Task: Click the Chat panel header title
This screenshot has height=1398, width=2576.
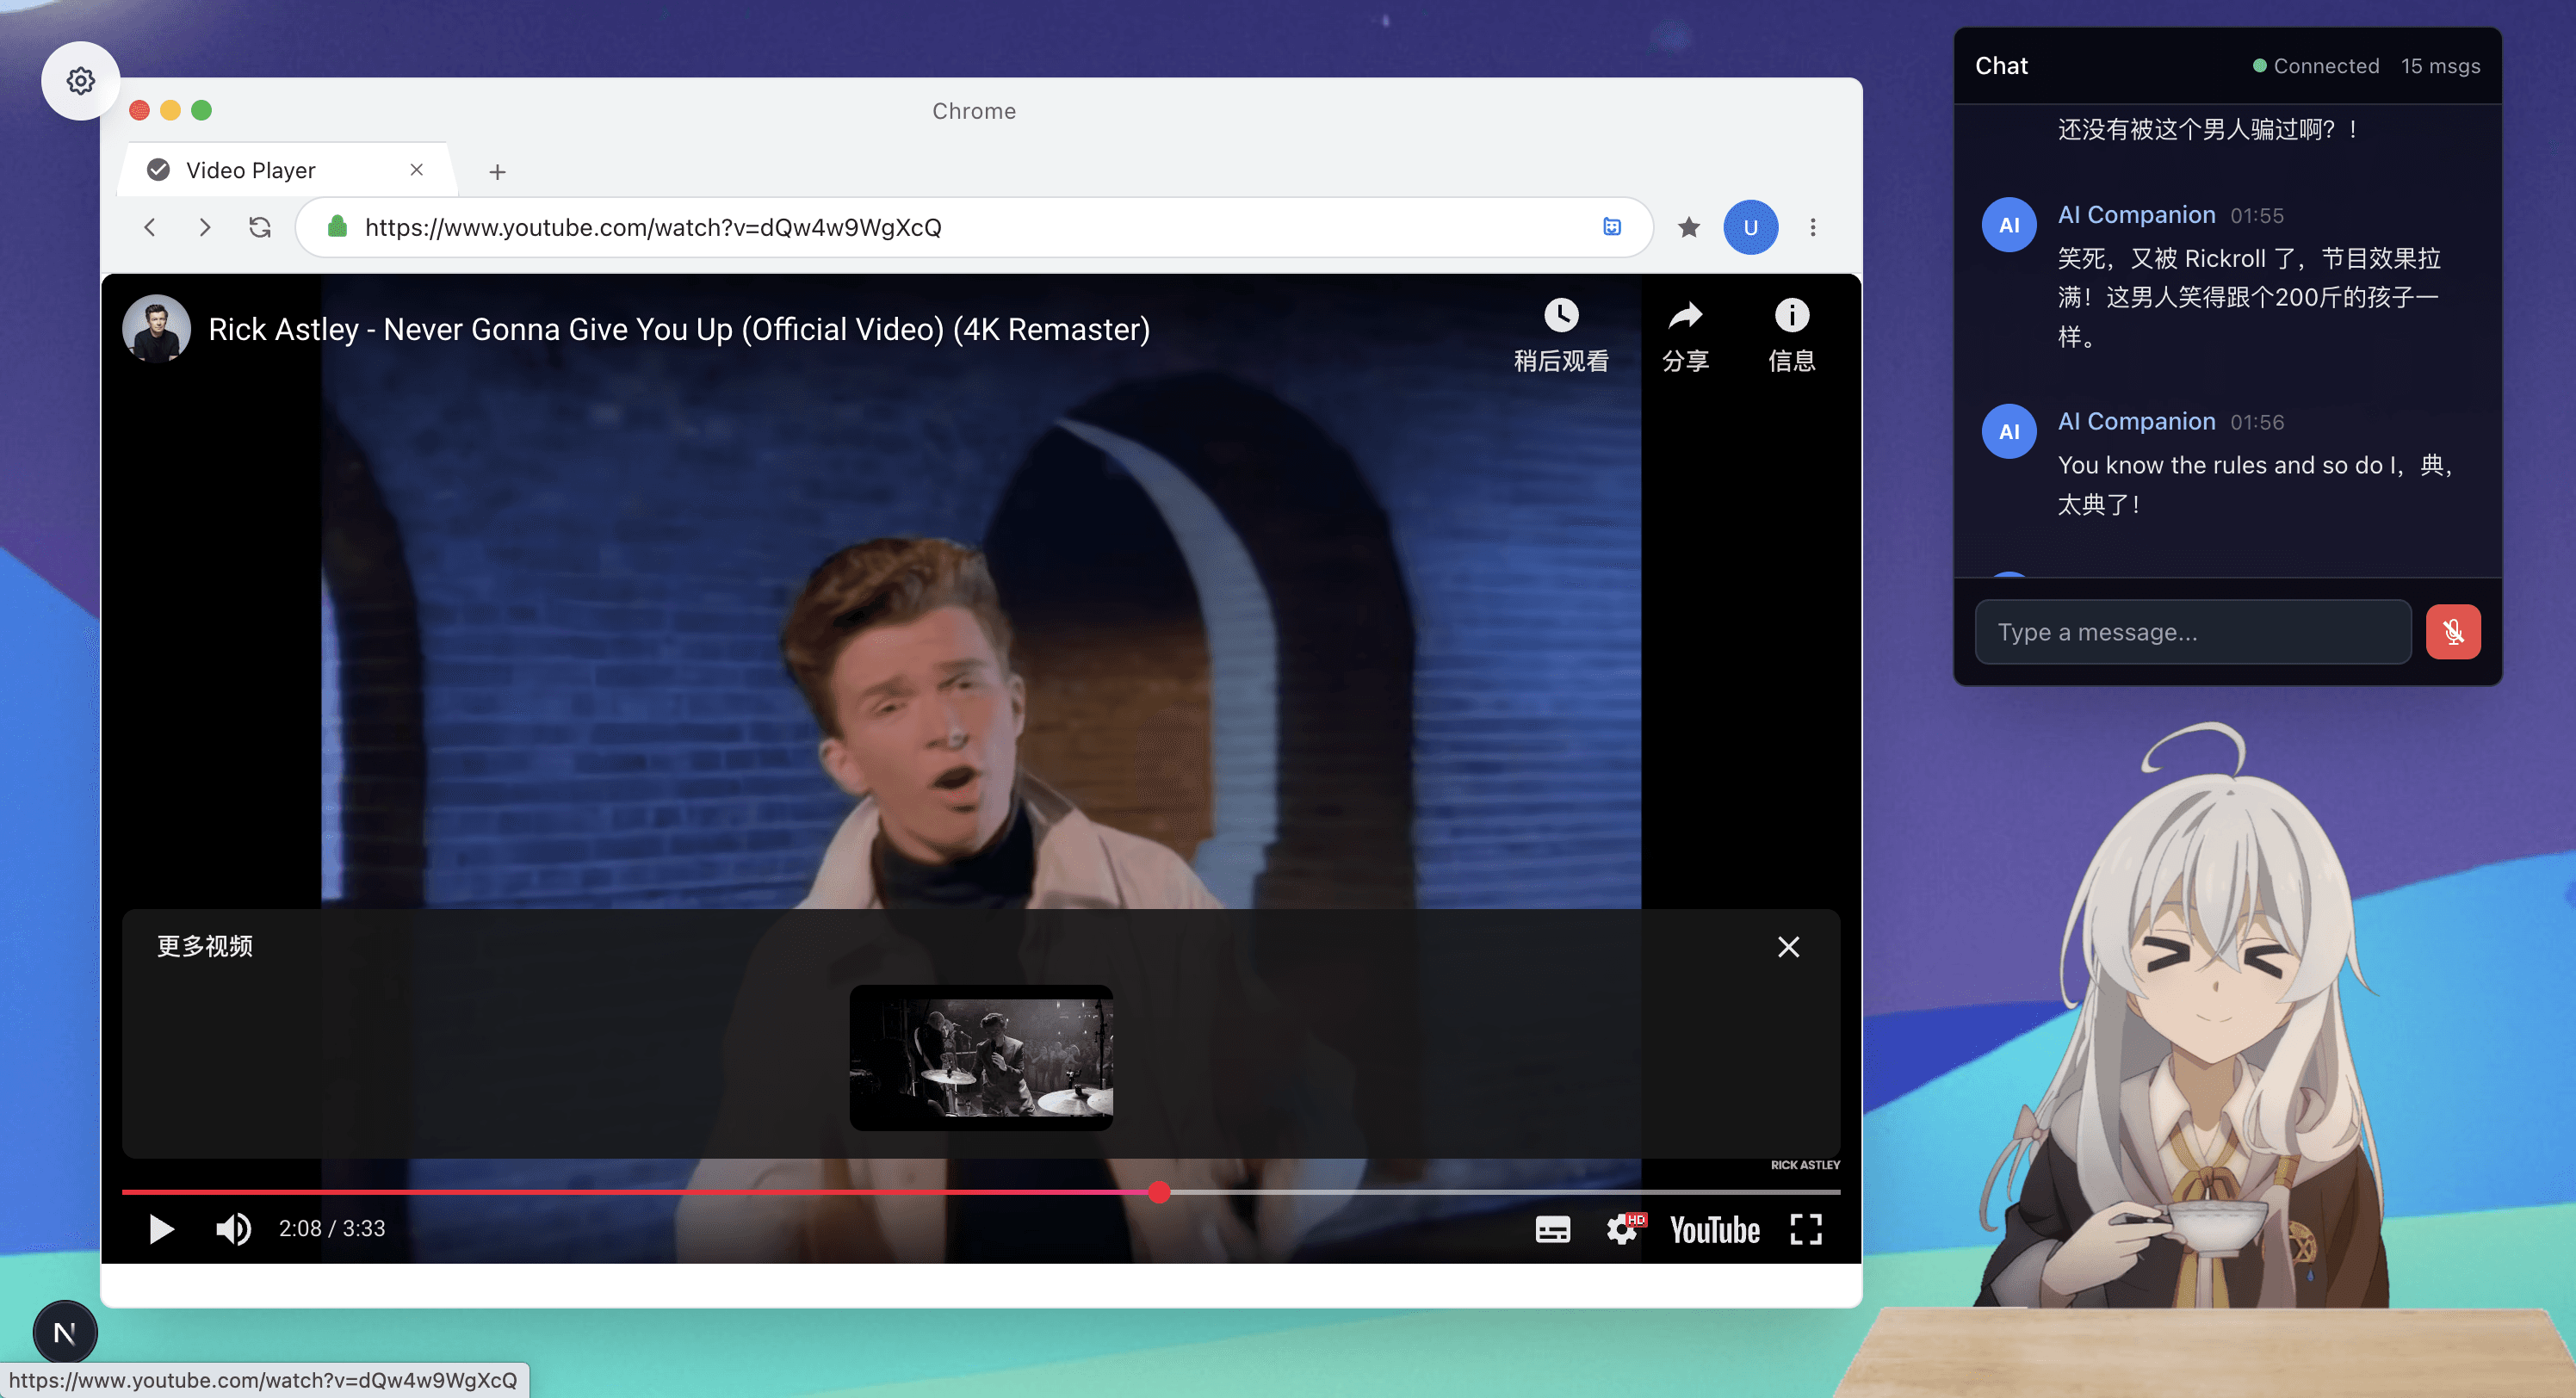Action: (2001, 66)
